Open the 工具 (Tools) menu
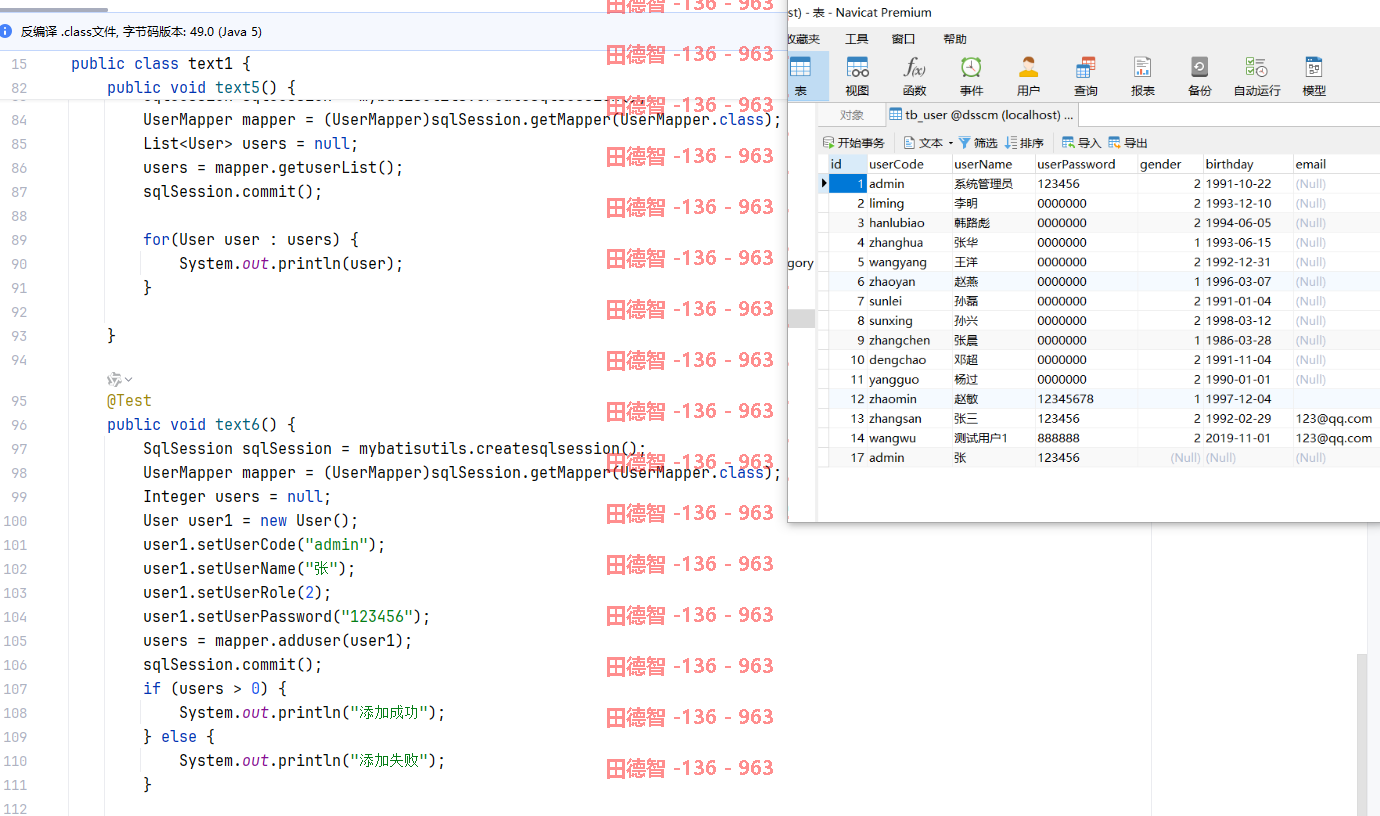This screenshot has width=1380, height=816. tap(856, 39)
